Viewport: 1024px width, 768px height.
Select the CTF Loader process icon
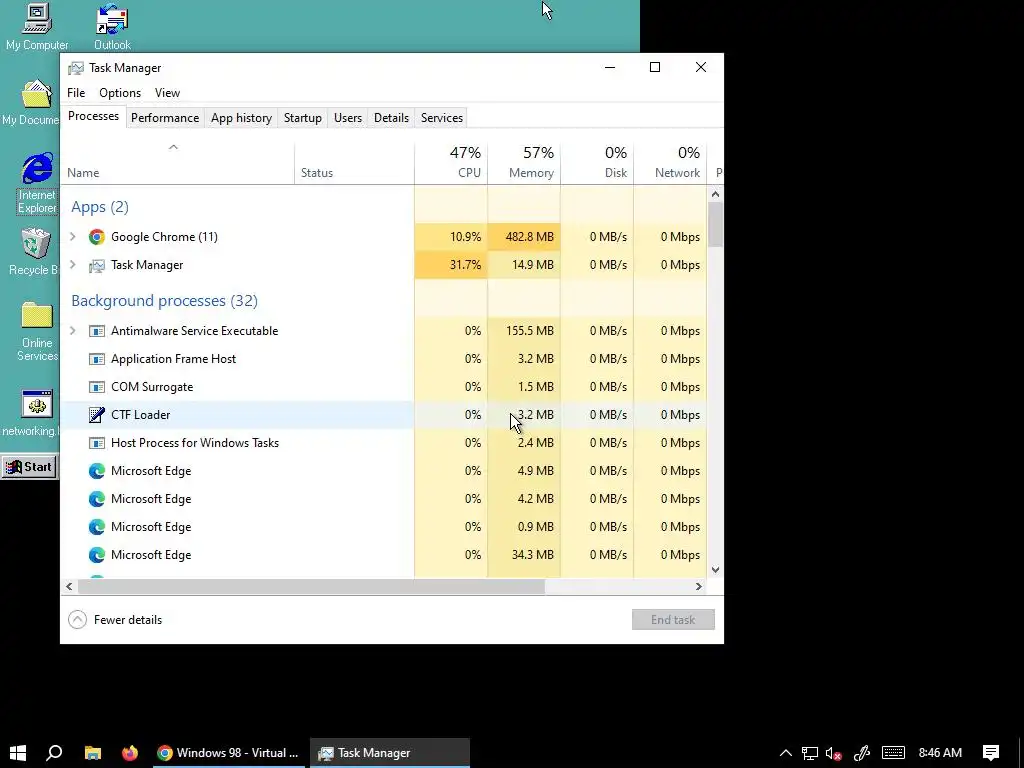[x=97, y=415]
